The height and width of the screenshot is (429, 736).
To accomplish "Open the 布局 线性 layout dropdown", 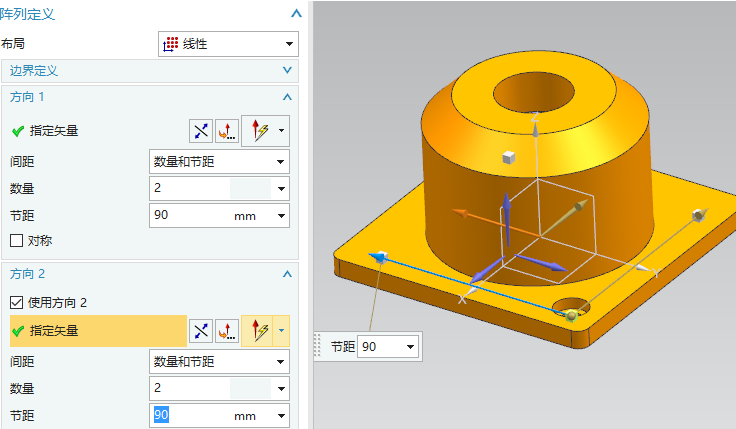I will [x=228, y=44].
